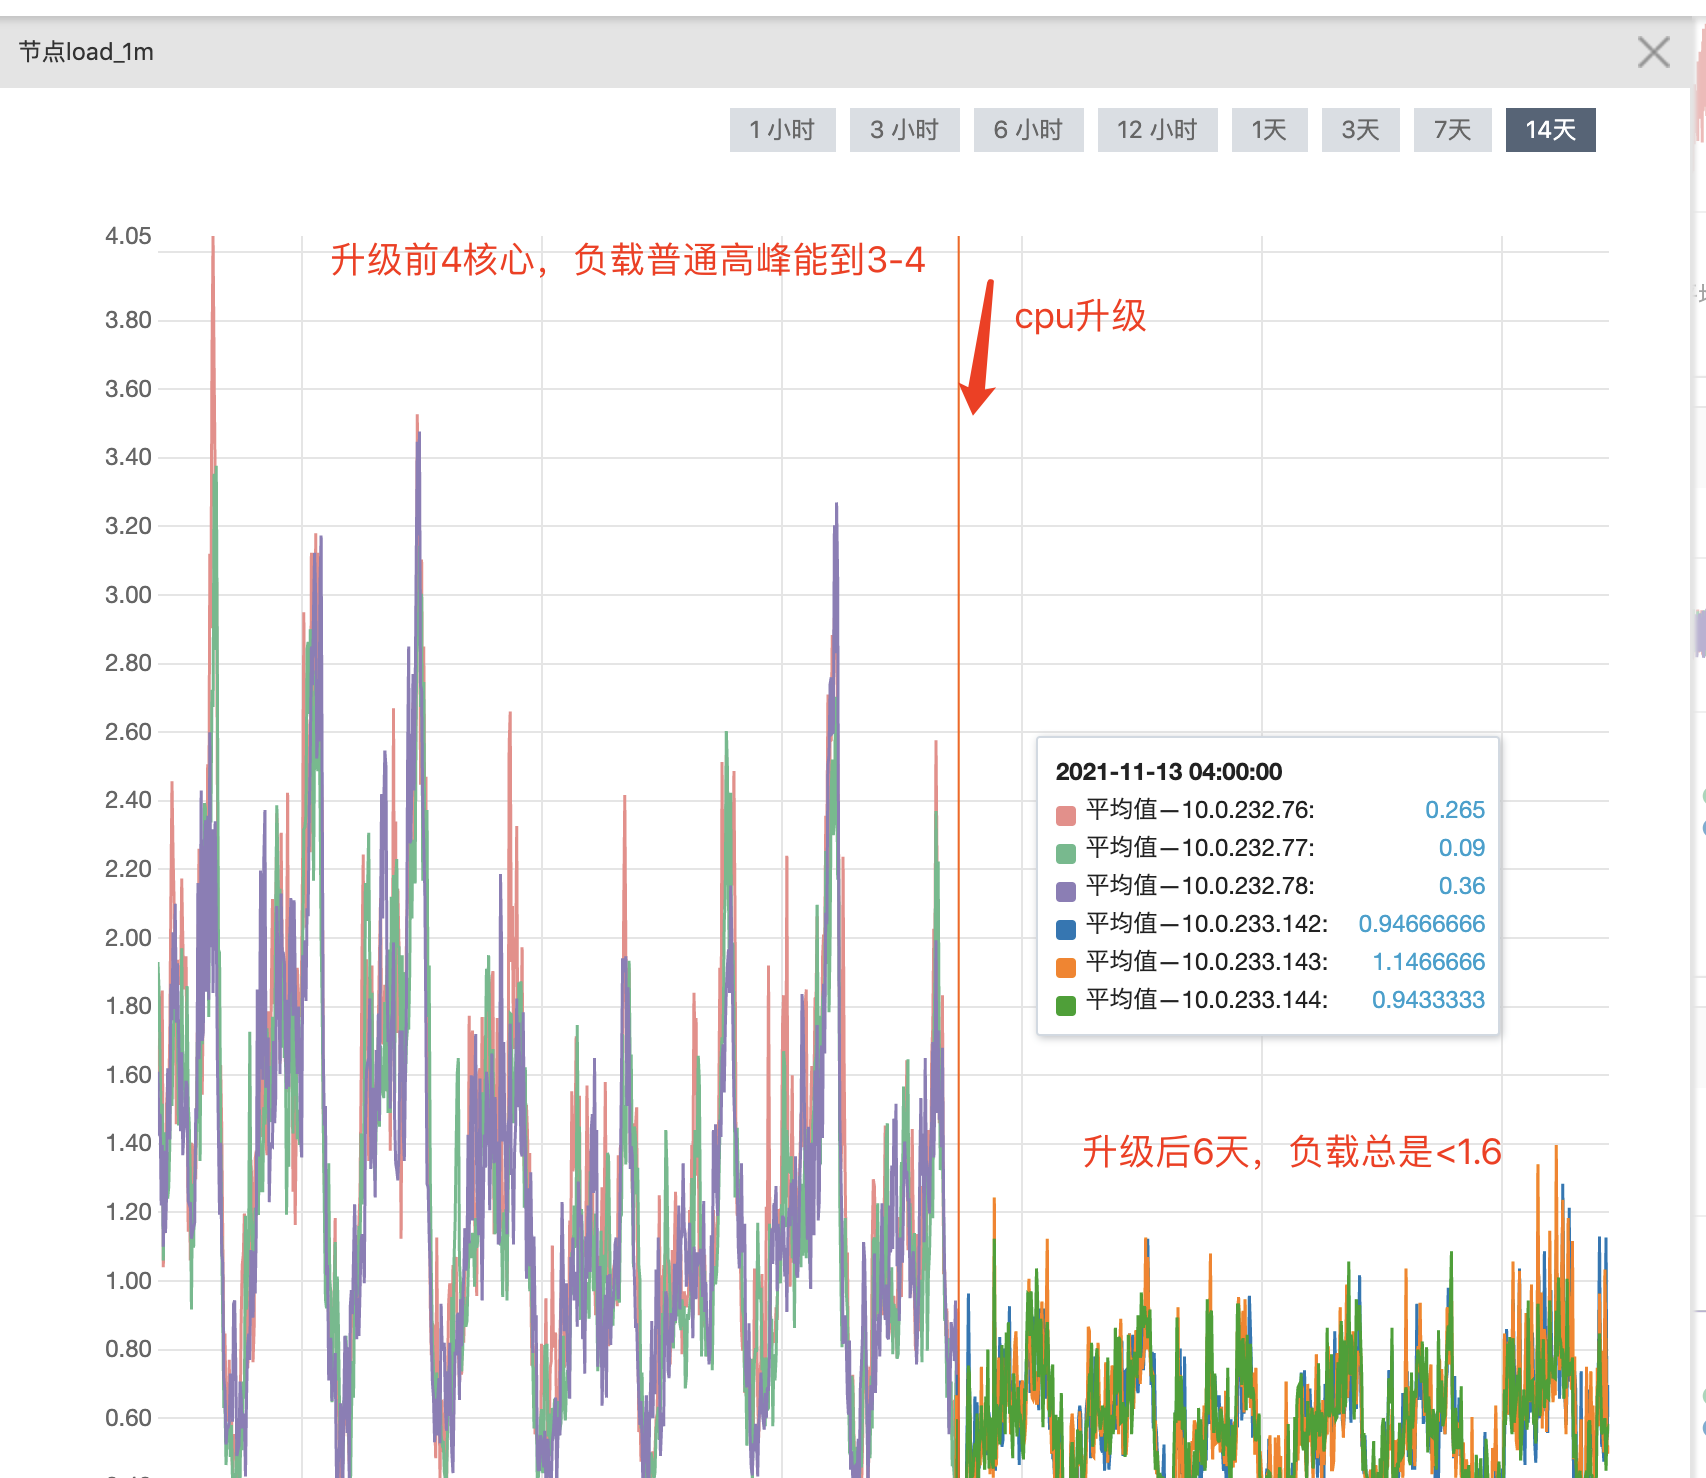Click the value 0.94666666 in the tooltip
This screenshot has width=1706, height=1478.
tap(1422, 924)
